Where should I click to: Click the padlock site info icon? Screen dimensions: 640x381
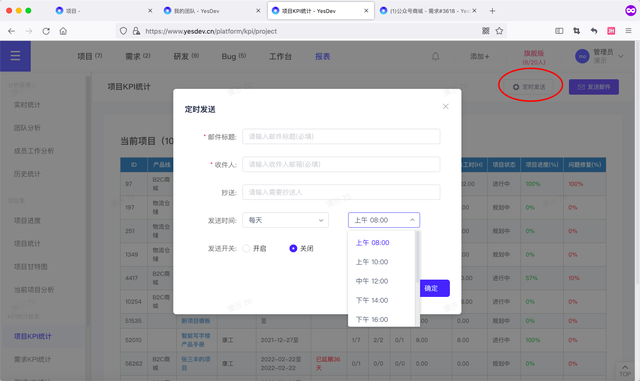tap(136, 31)
